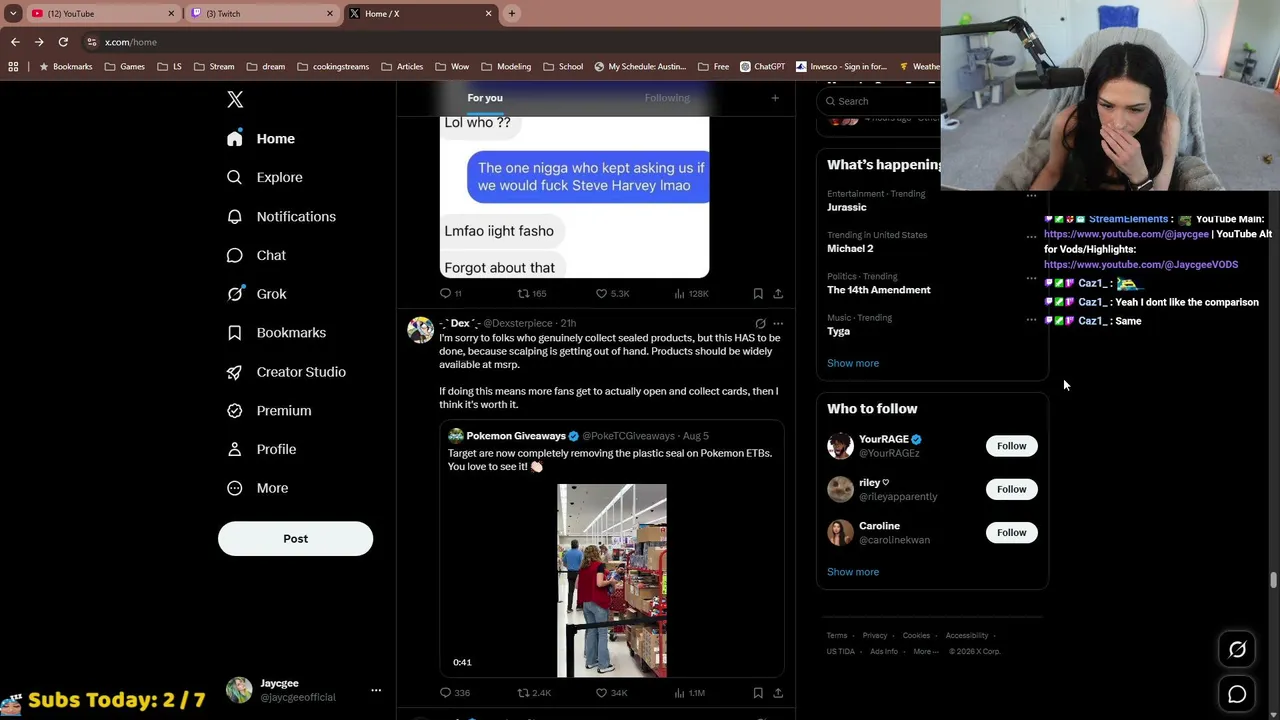Open Premium from the sidebar
The width and height of the screenshot is (1280, 720).
[x=269, y=411]
